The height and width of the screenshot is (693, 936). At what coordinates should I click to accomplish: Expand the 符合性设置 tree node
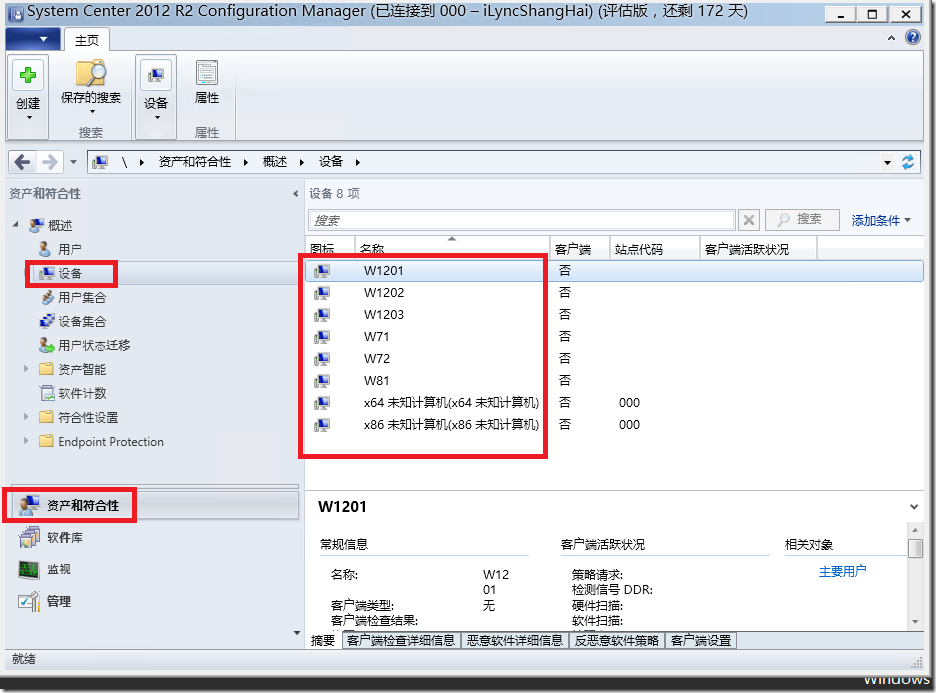(26, 417)
